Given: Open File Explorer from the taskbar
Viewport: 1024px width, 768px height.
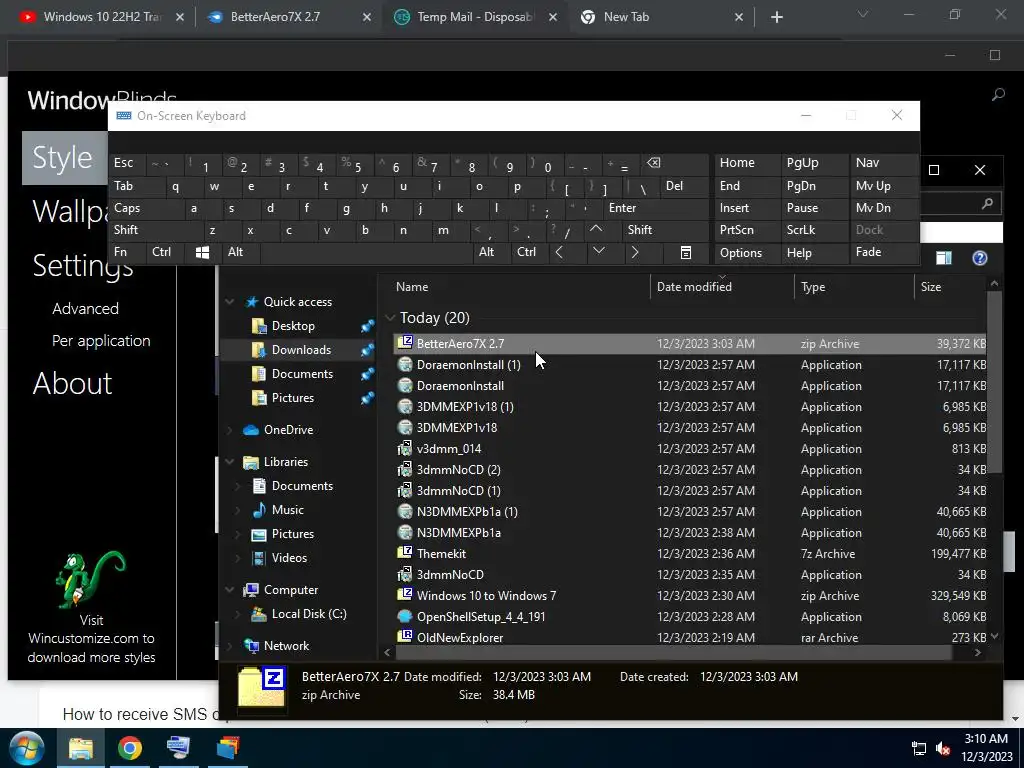Looking at the screenshot, I should click(x=81, y=748).
